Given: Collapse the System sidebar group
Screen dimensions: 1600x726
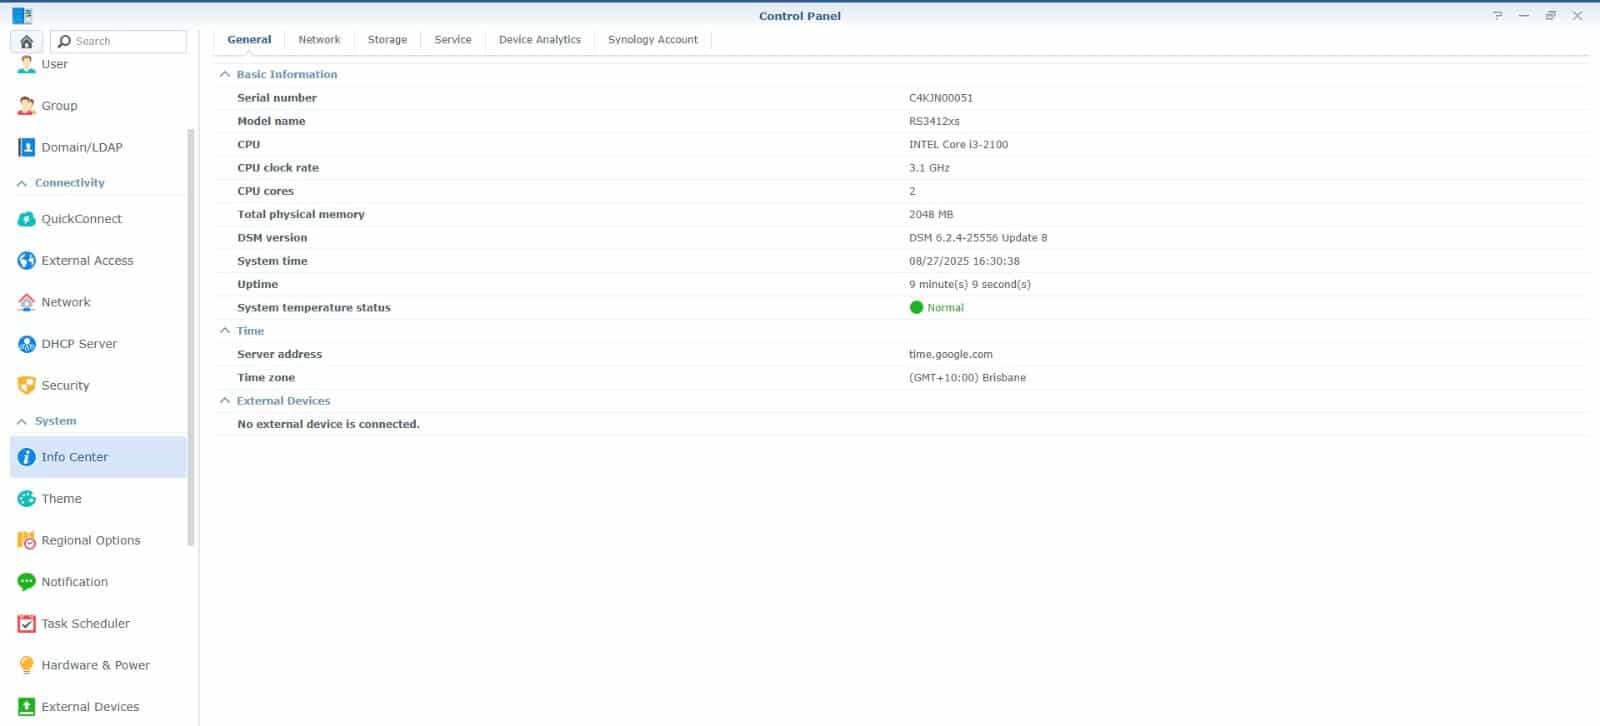Looking at the screenshot, I should point(22,422).
